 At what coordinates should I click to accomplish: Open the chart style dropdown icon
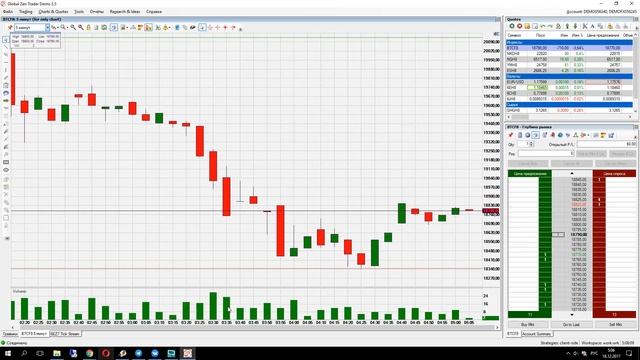tap(55, 27)
